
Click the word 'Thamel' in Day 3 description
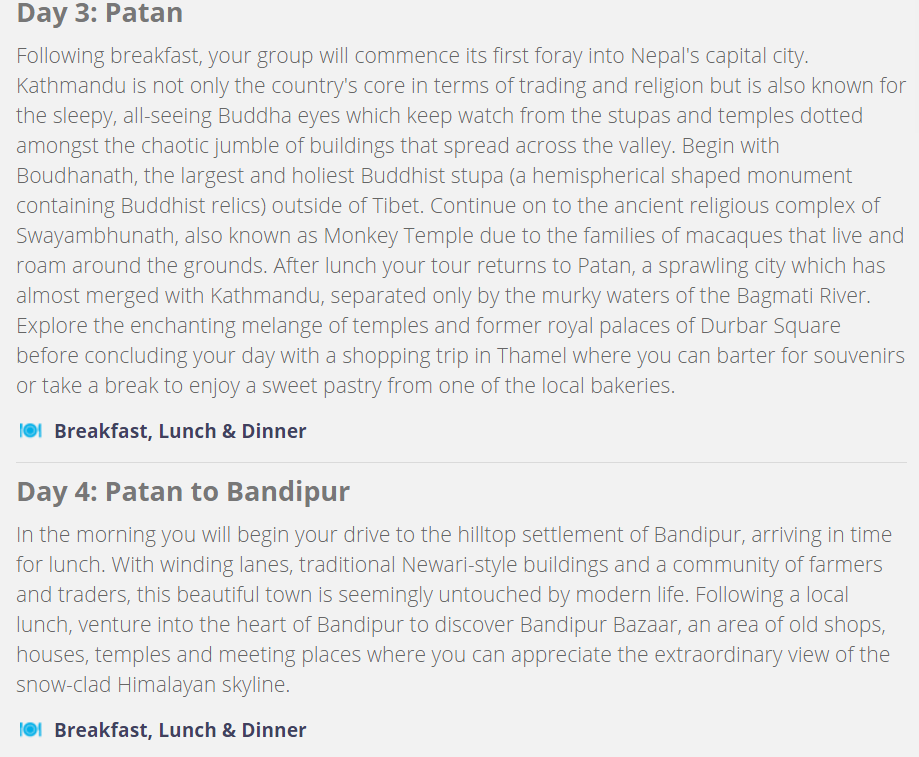pyautogui.click(x=532, y=356)
